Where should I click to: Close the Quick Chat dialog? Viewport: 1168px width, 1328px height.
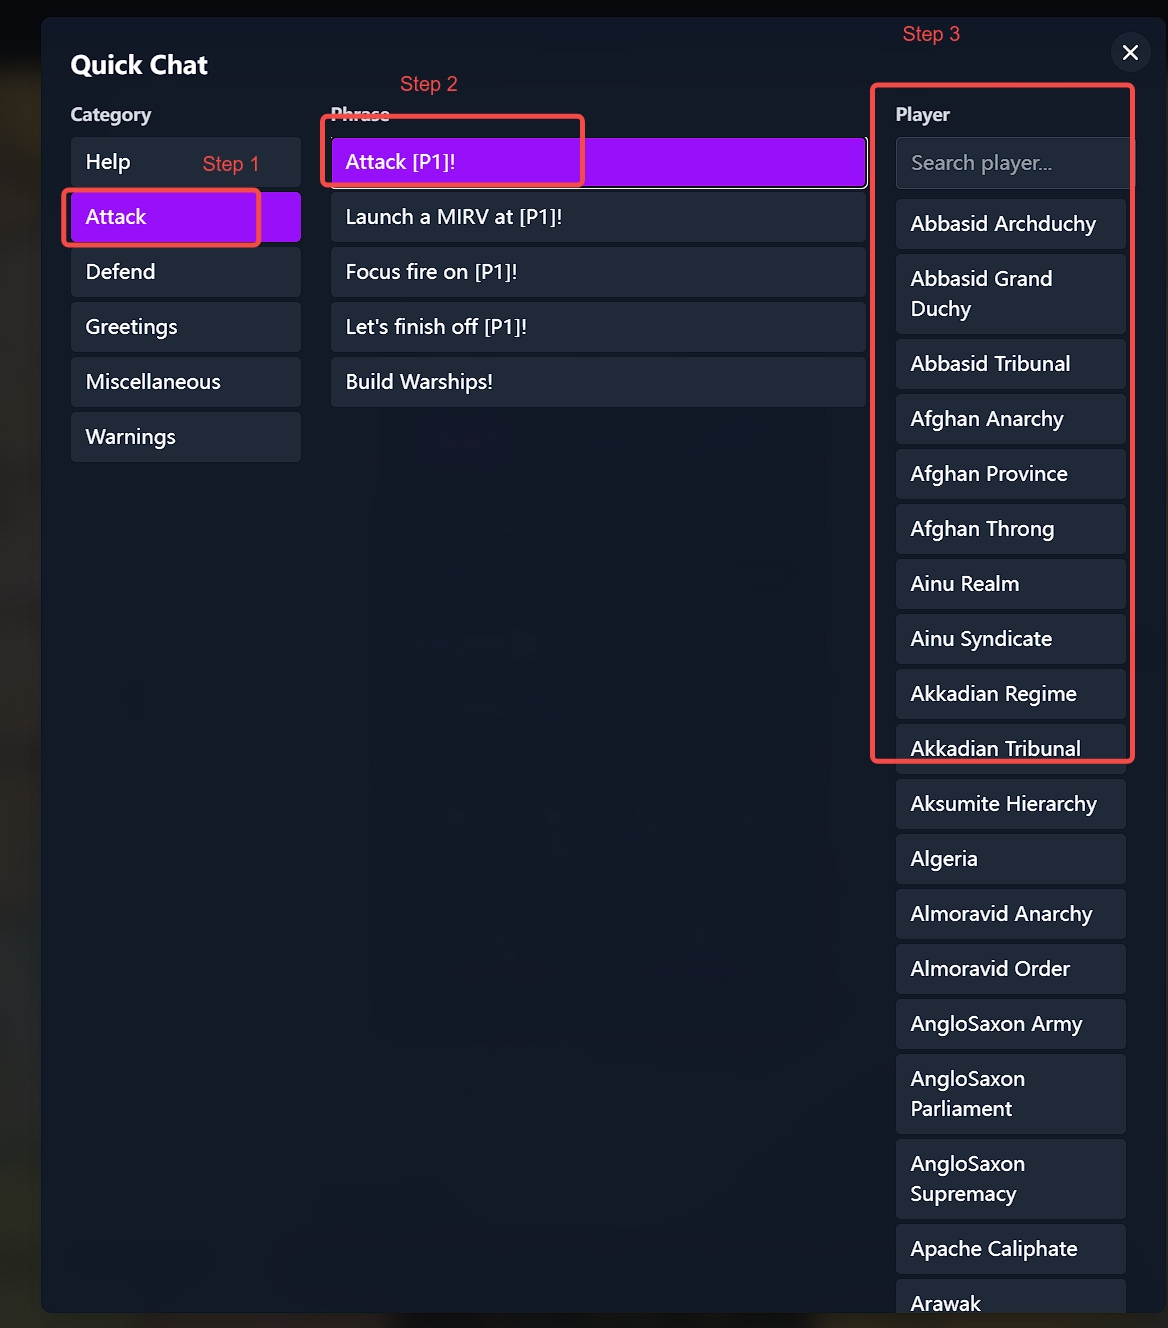tap(1130, 52)
